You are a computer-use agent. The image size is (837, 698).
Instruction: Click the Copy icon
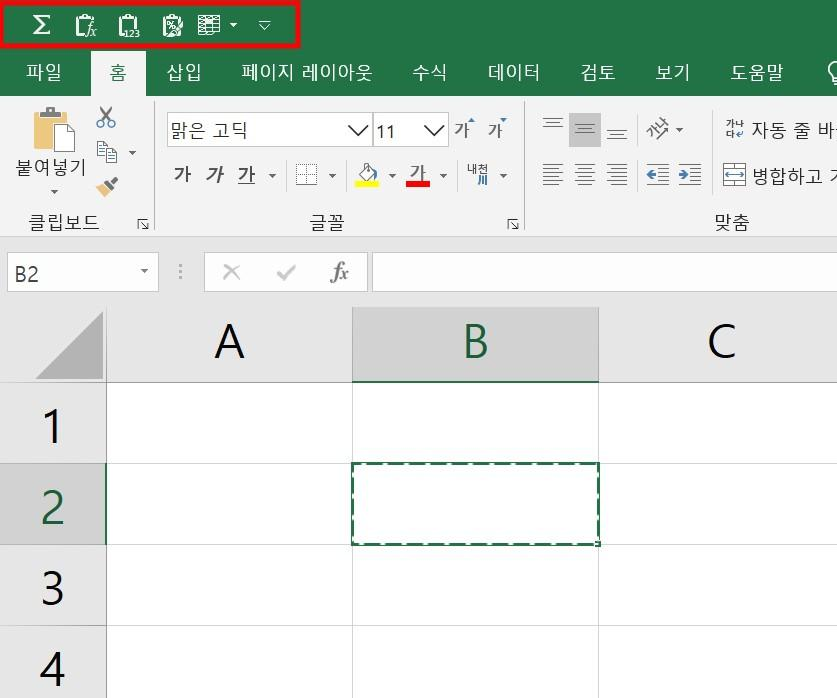click(x=107, y=152)
